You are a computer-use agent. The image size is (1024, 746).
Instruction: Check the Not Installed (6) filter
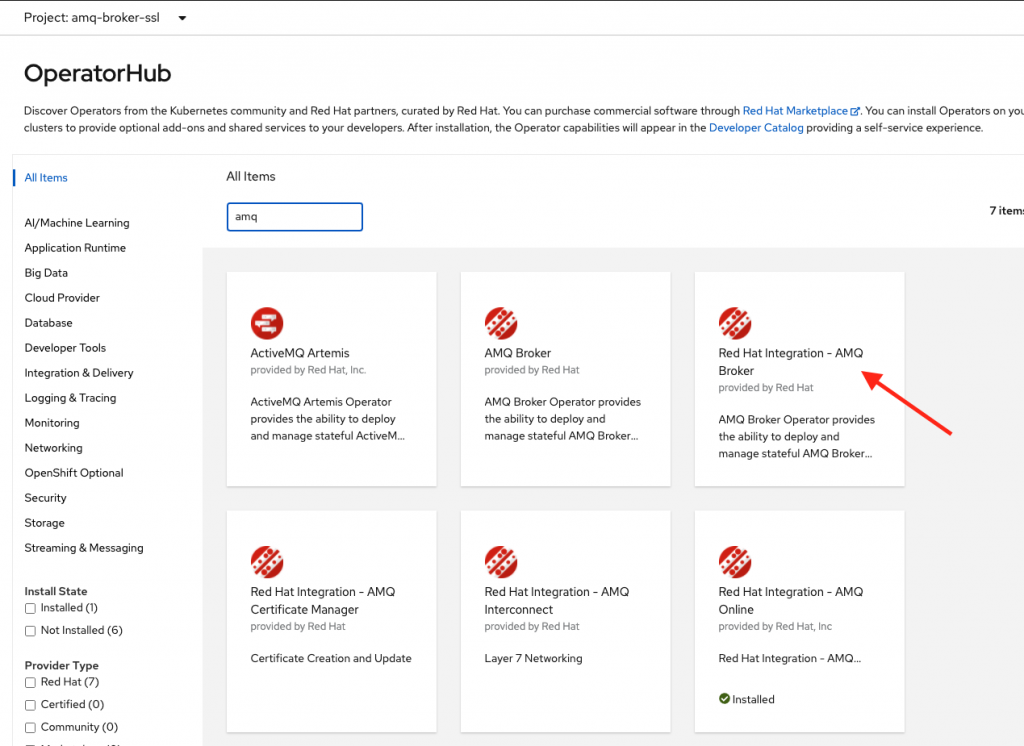coord(30,631)
